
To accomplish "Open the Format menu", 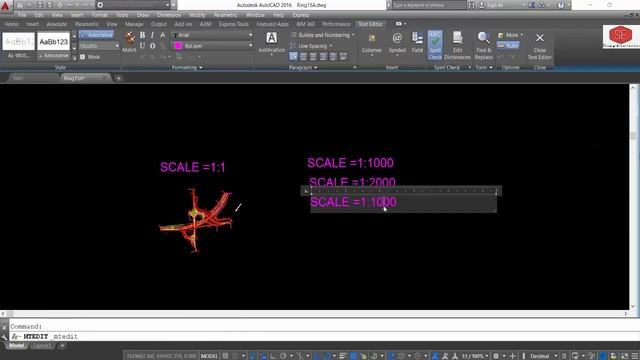I will pos(99,15).
